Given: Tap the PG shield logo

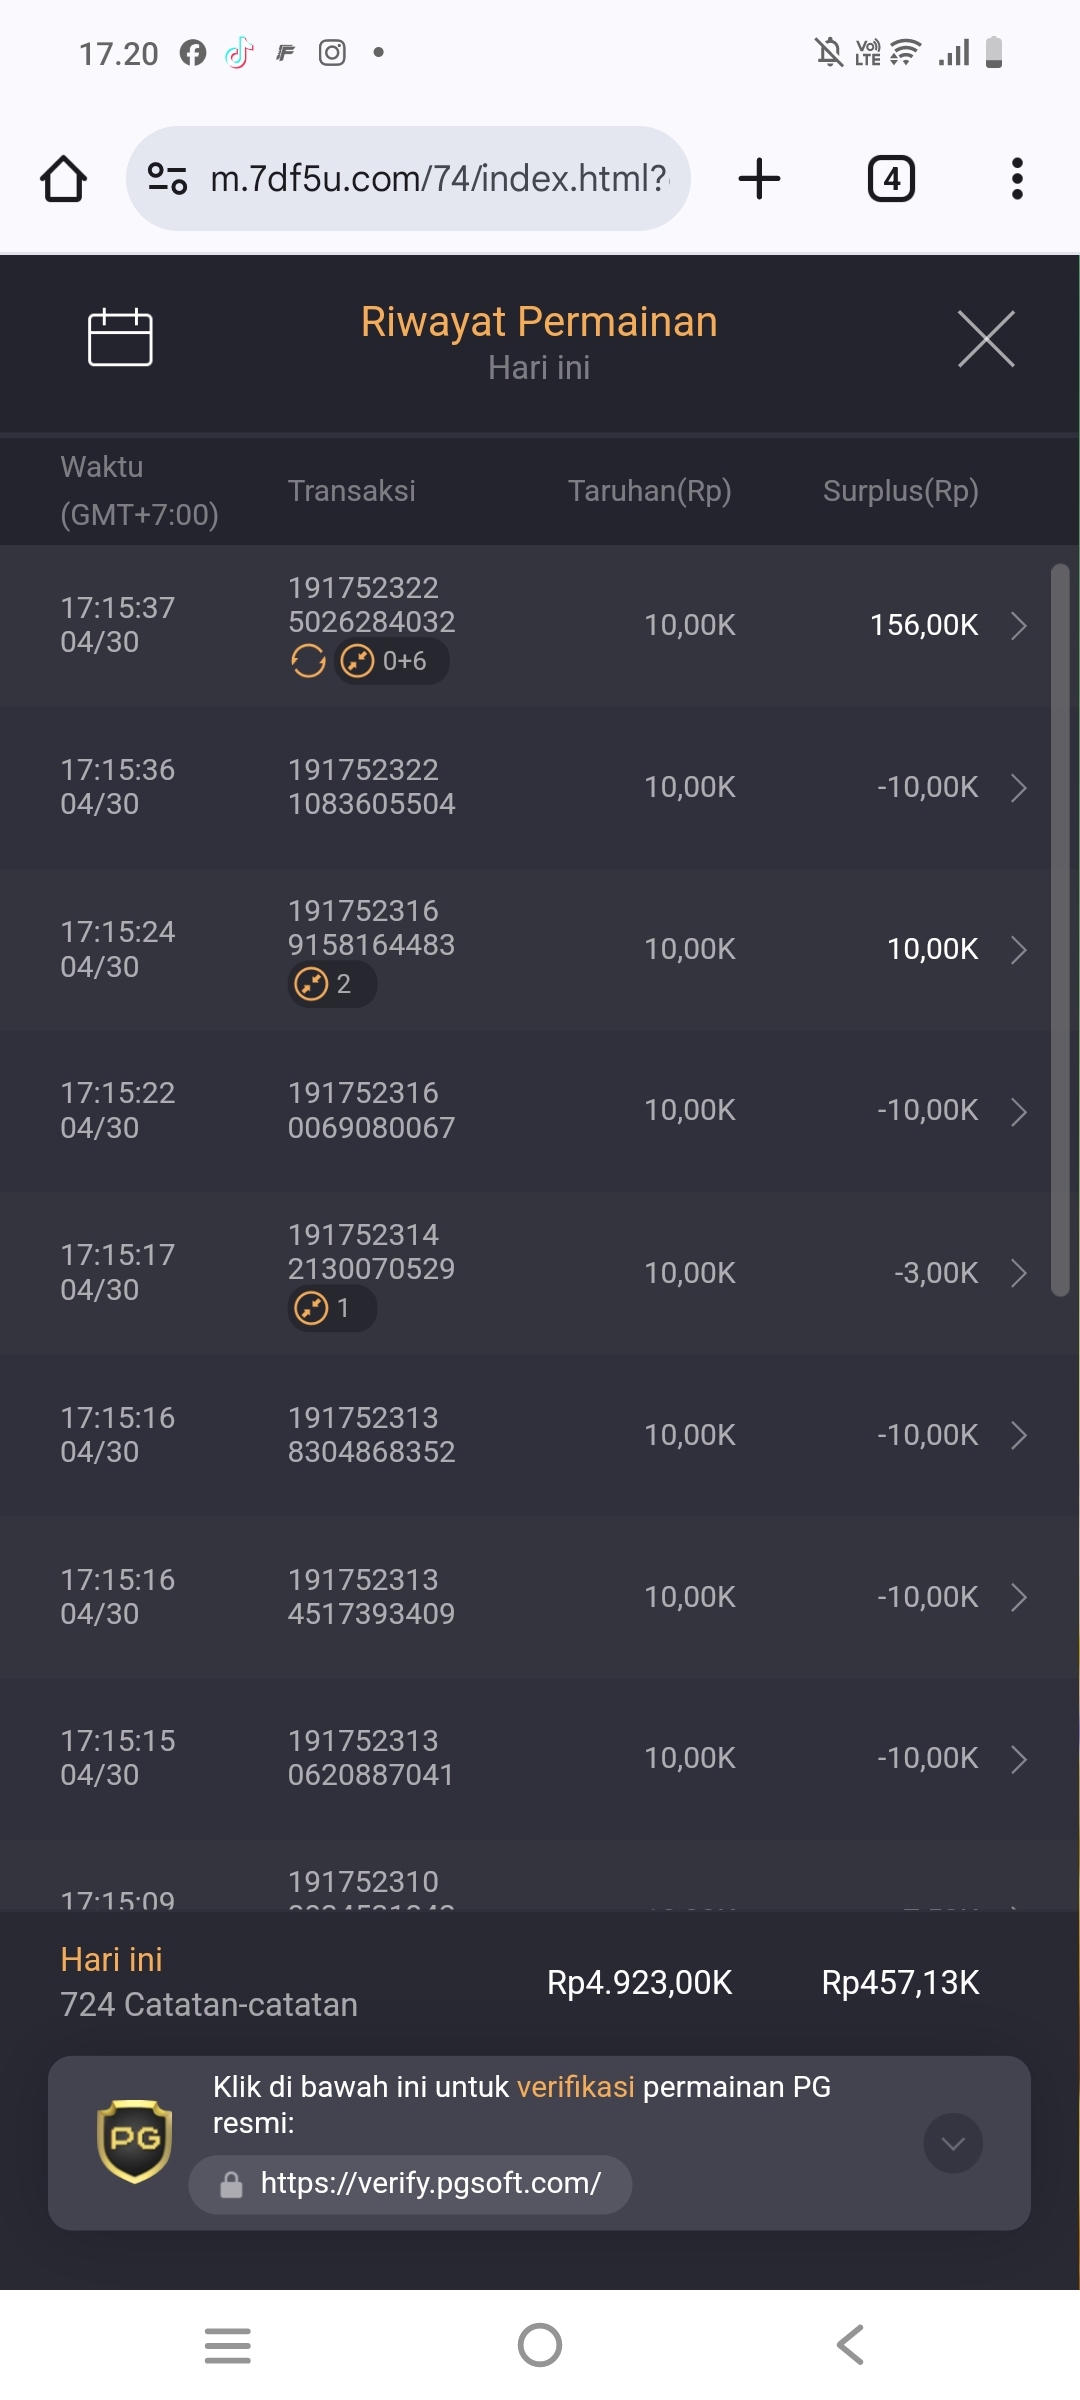Looking at the screenshot, I should (x=134, y=2141).
